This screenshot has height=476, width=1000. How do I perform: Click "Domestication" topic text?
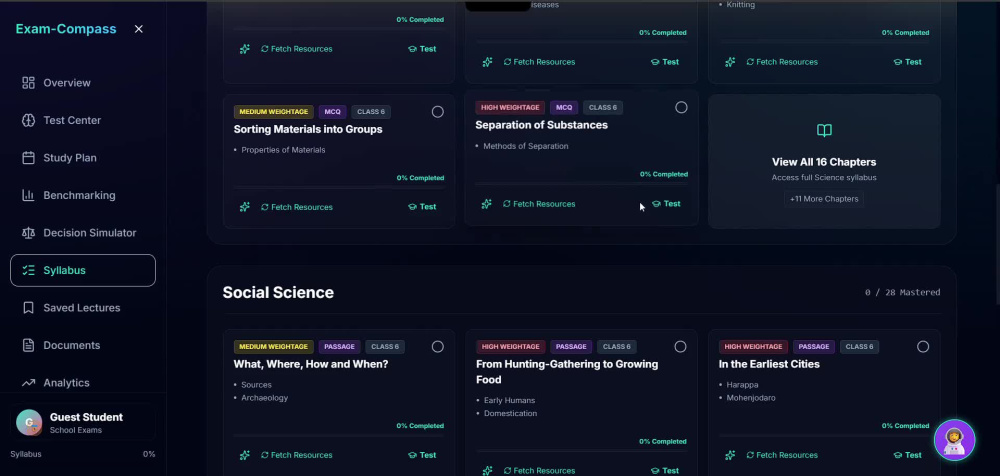(510, 413)
